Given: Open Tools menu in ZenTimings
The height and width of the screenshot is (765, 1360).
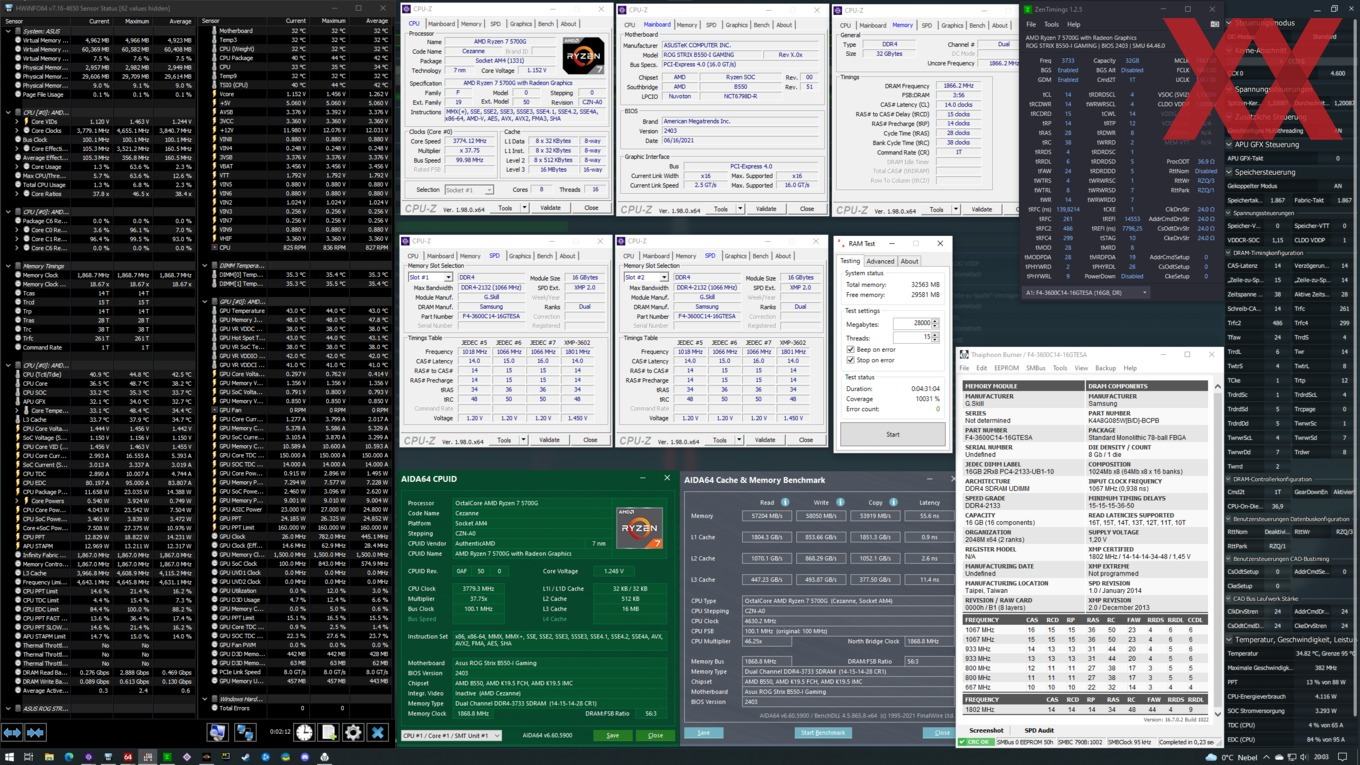Looking at the screenshot, I should point(1051,24).
